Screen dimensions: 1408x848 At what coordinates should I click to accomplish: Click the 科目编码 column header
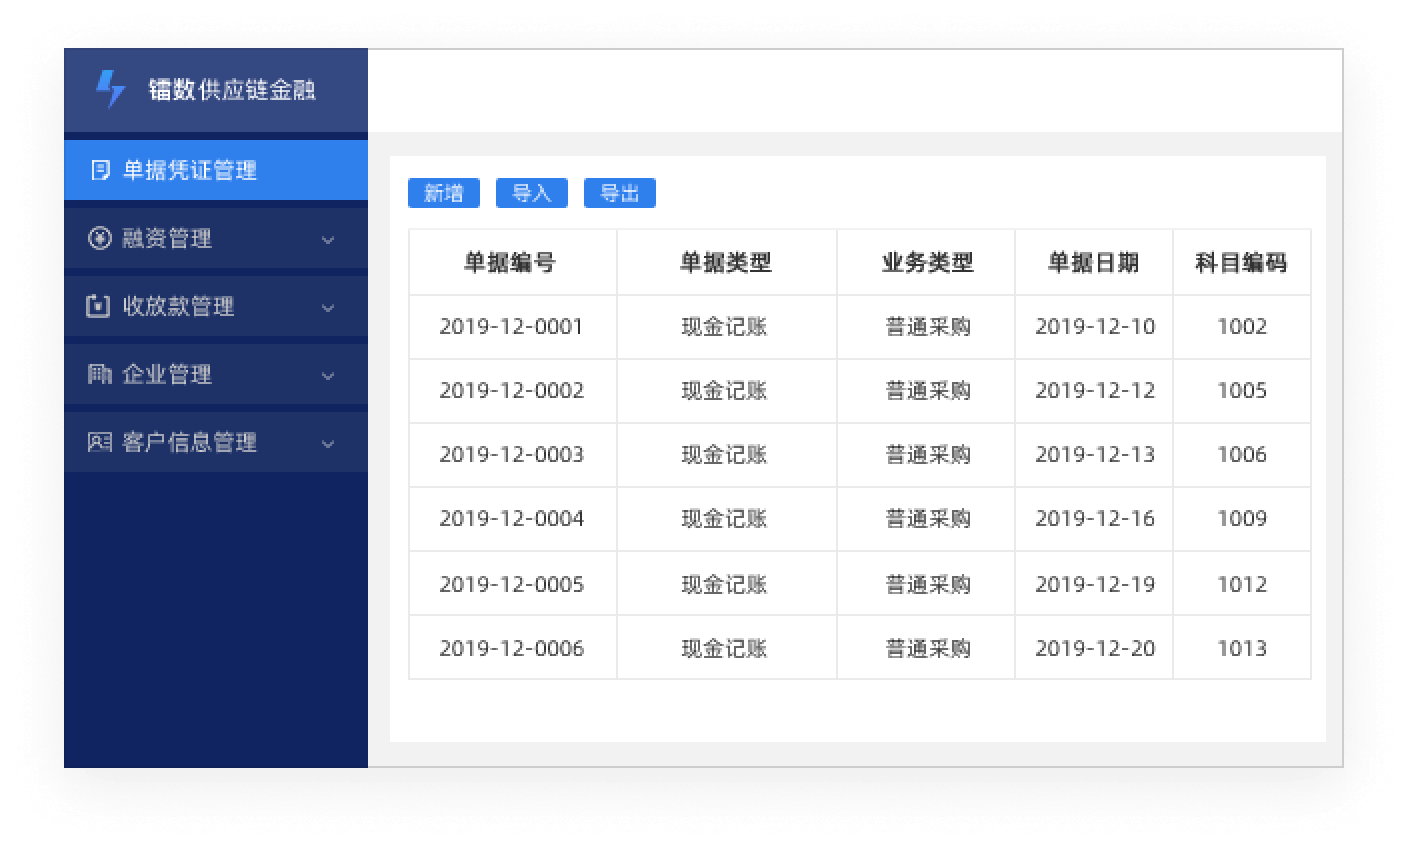(1241, 263)
